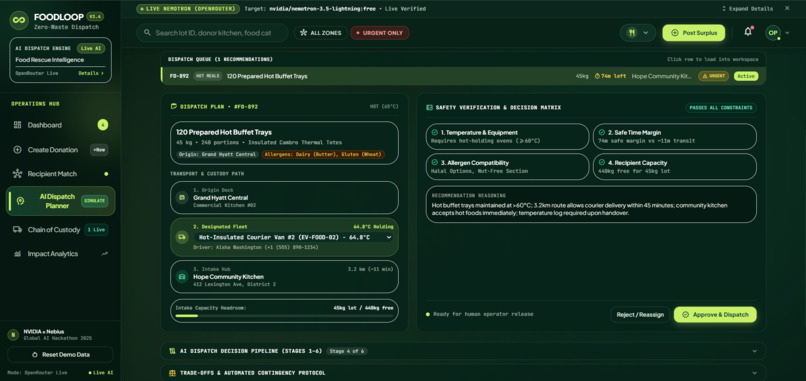Click the SIMULATE badge on AI Dispatch Planner
This screenshot has height=381, width=806.
click(x=95, y=201)
